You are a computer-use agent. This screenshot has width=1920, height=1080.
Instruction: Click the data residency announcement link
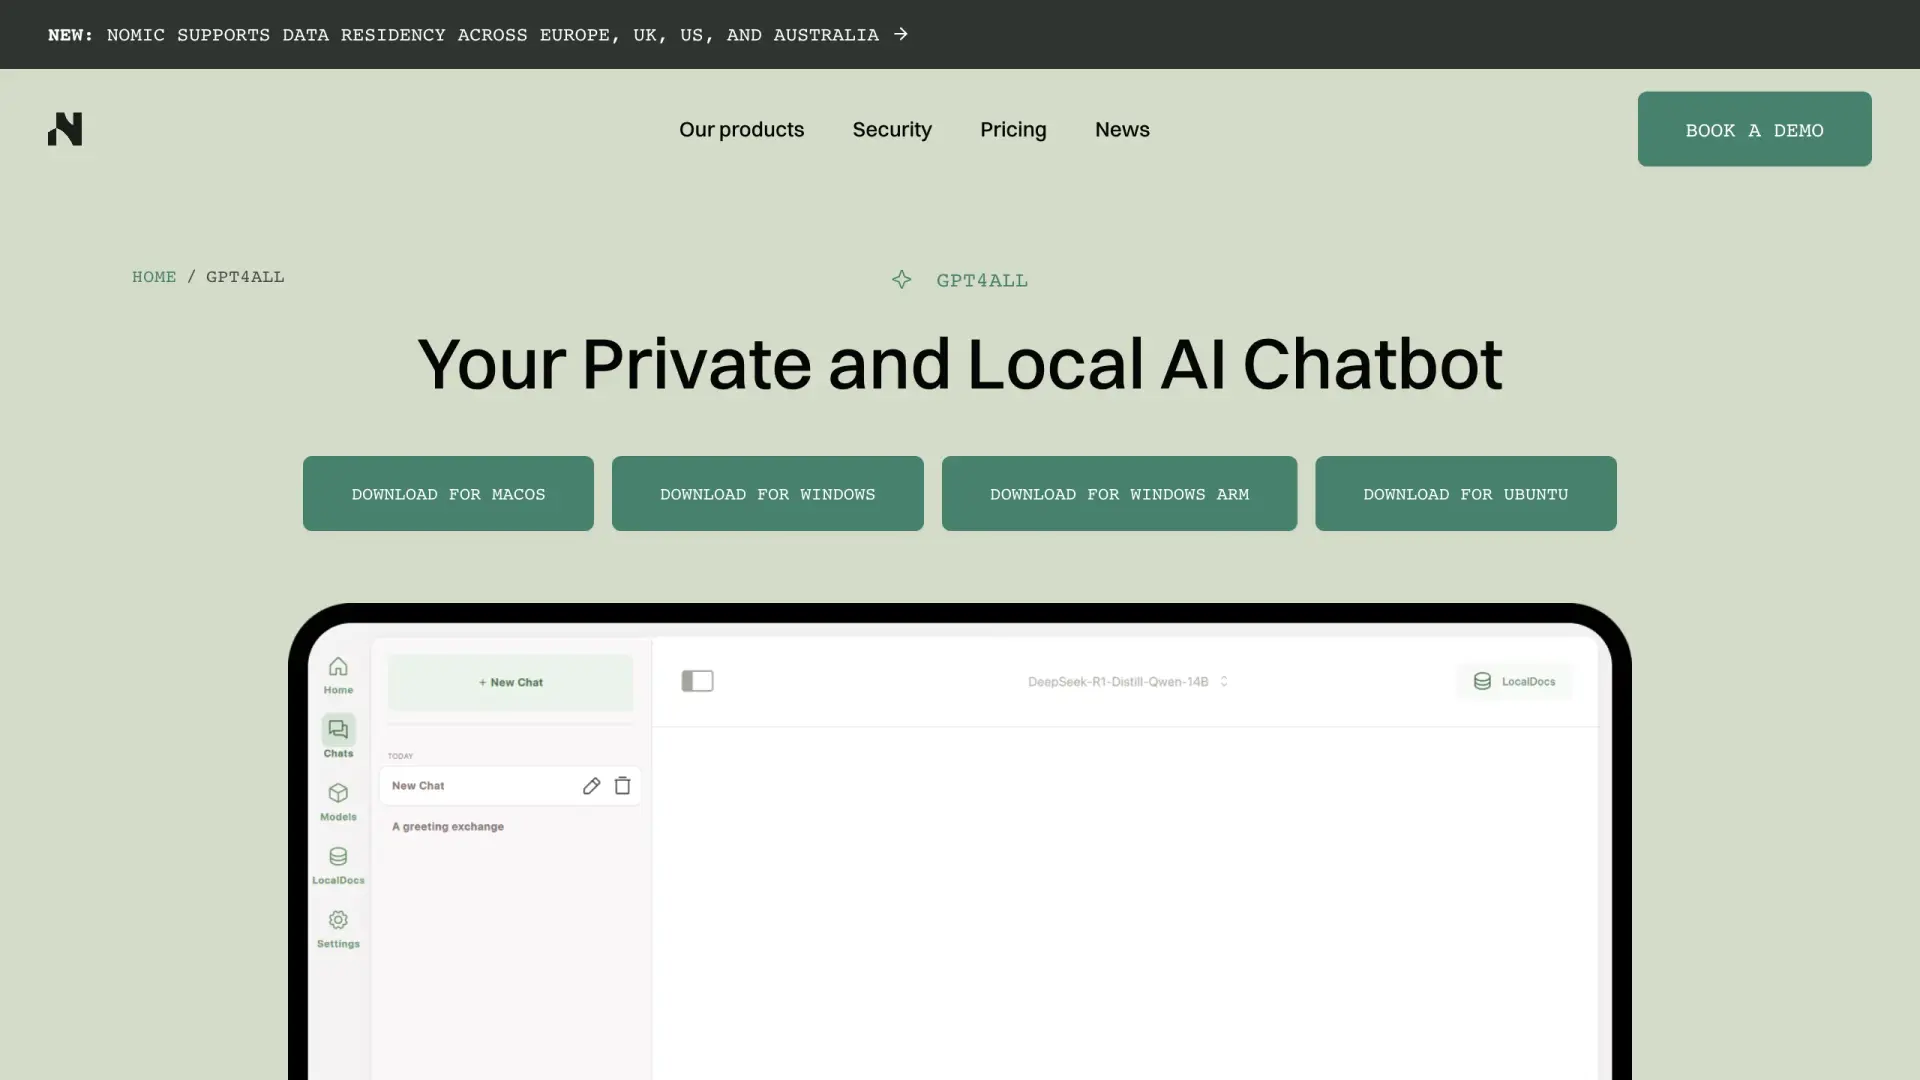point(478,35)
